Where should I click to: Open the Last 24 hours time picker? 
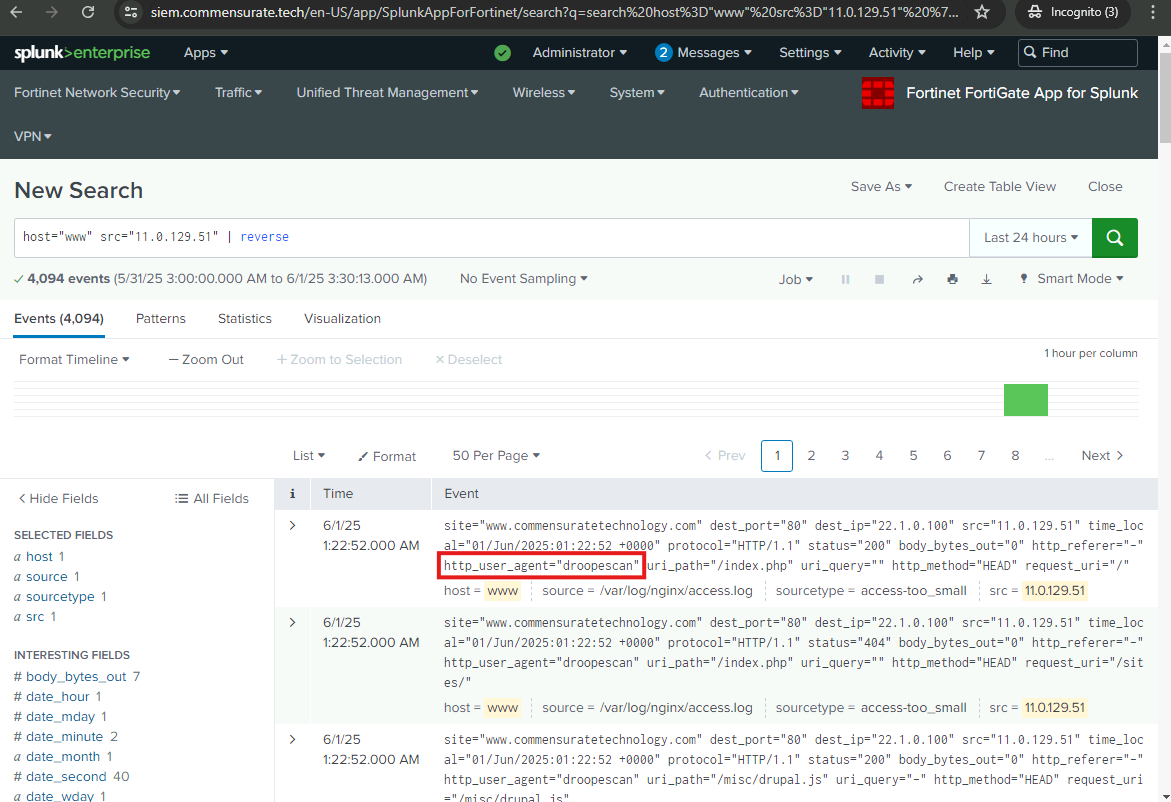[x=1030, y=238]
